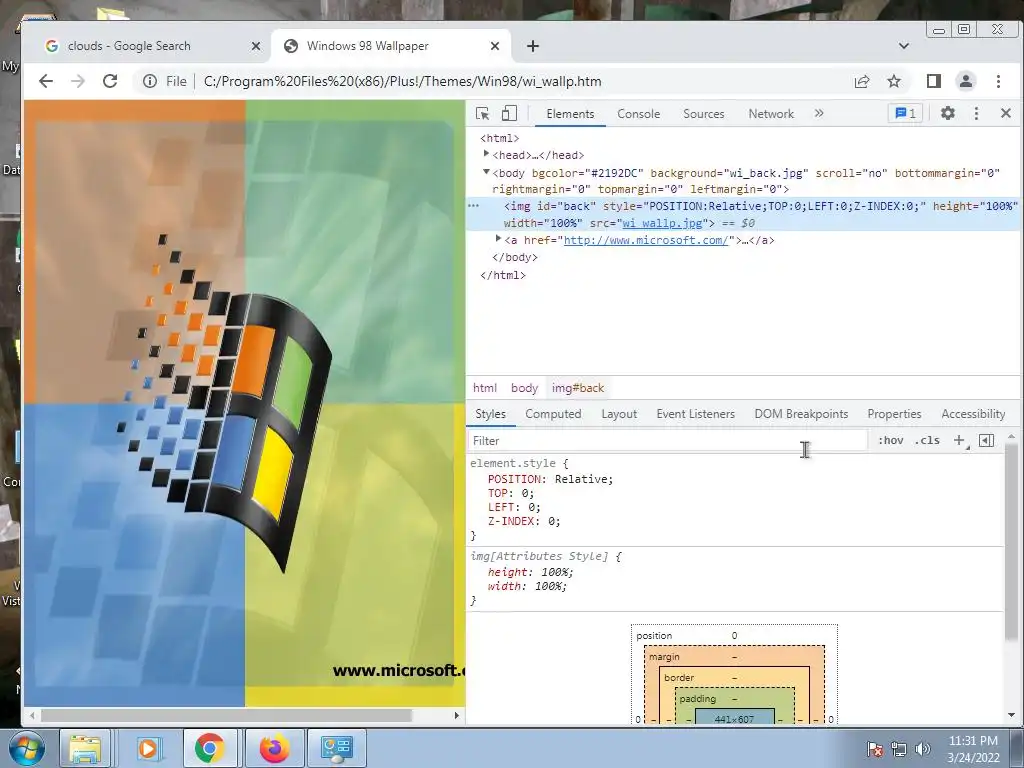The height and width of the screenshot is (768, 1024).
Task: Open the Computed styles tab
Action: tap(553, 414)
